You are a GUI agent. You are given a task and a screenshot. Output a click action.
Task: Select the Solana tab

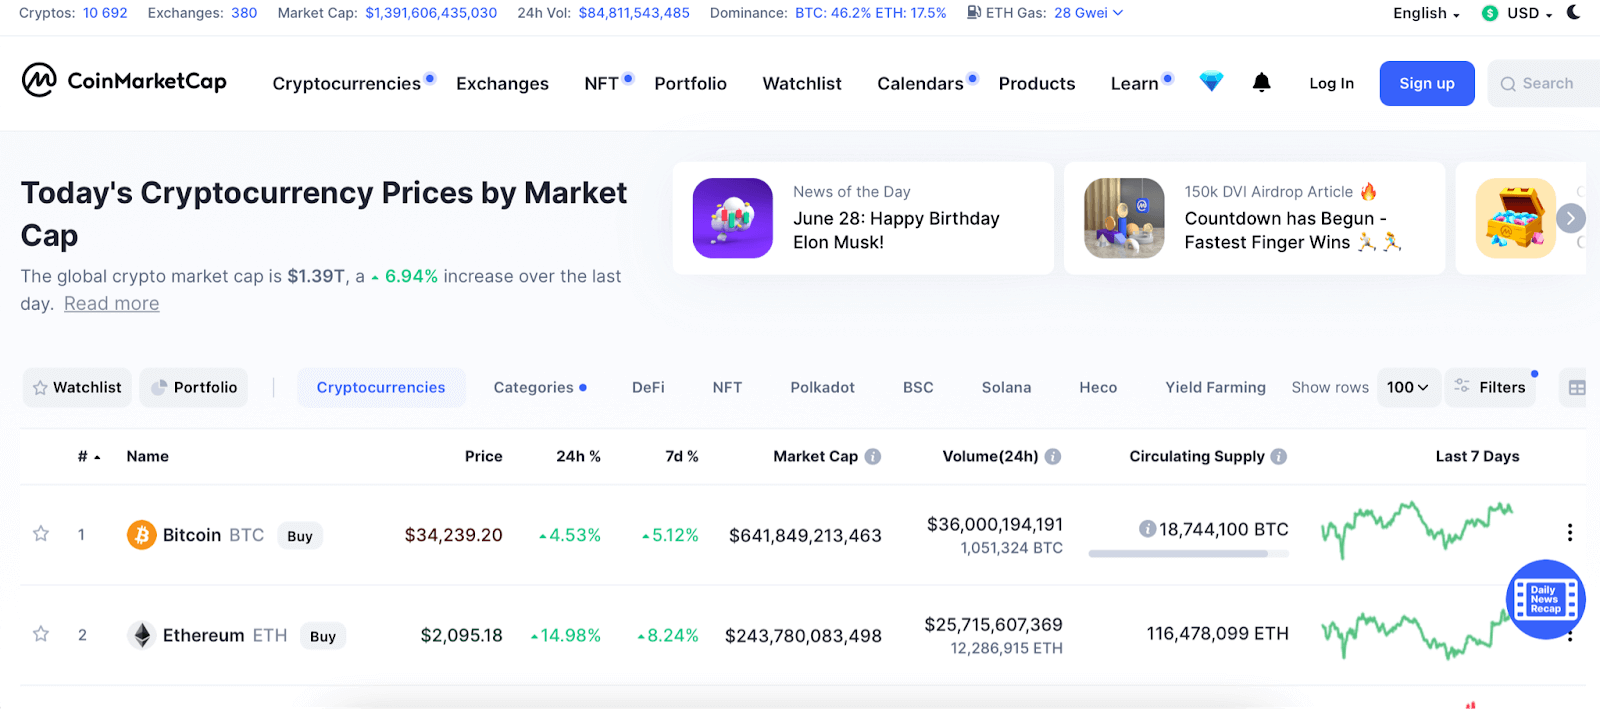(1006, 387)
